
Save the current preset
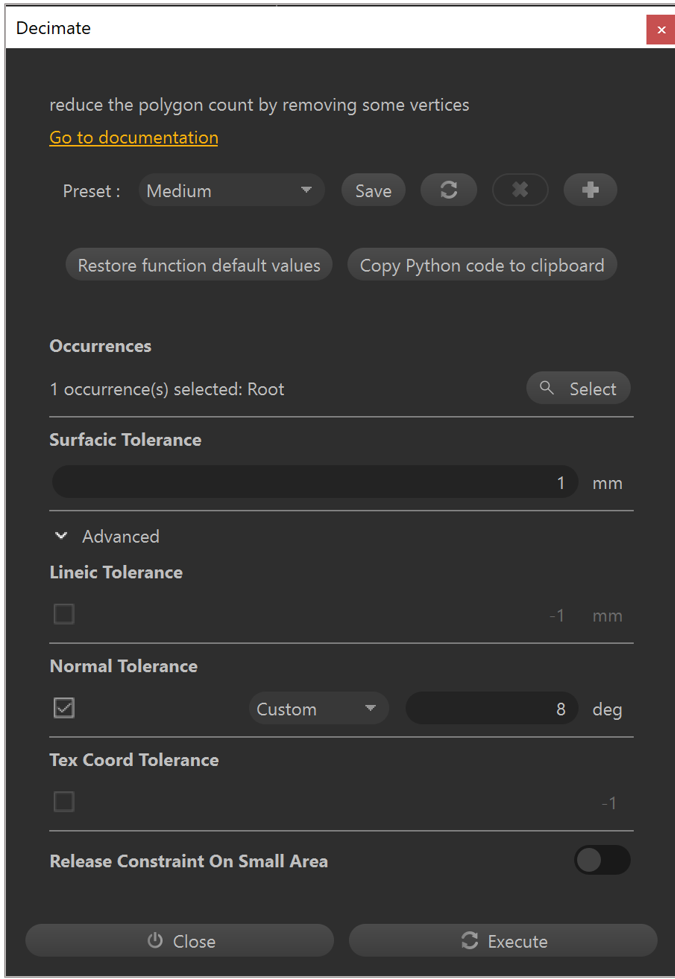(373, 191)
